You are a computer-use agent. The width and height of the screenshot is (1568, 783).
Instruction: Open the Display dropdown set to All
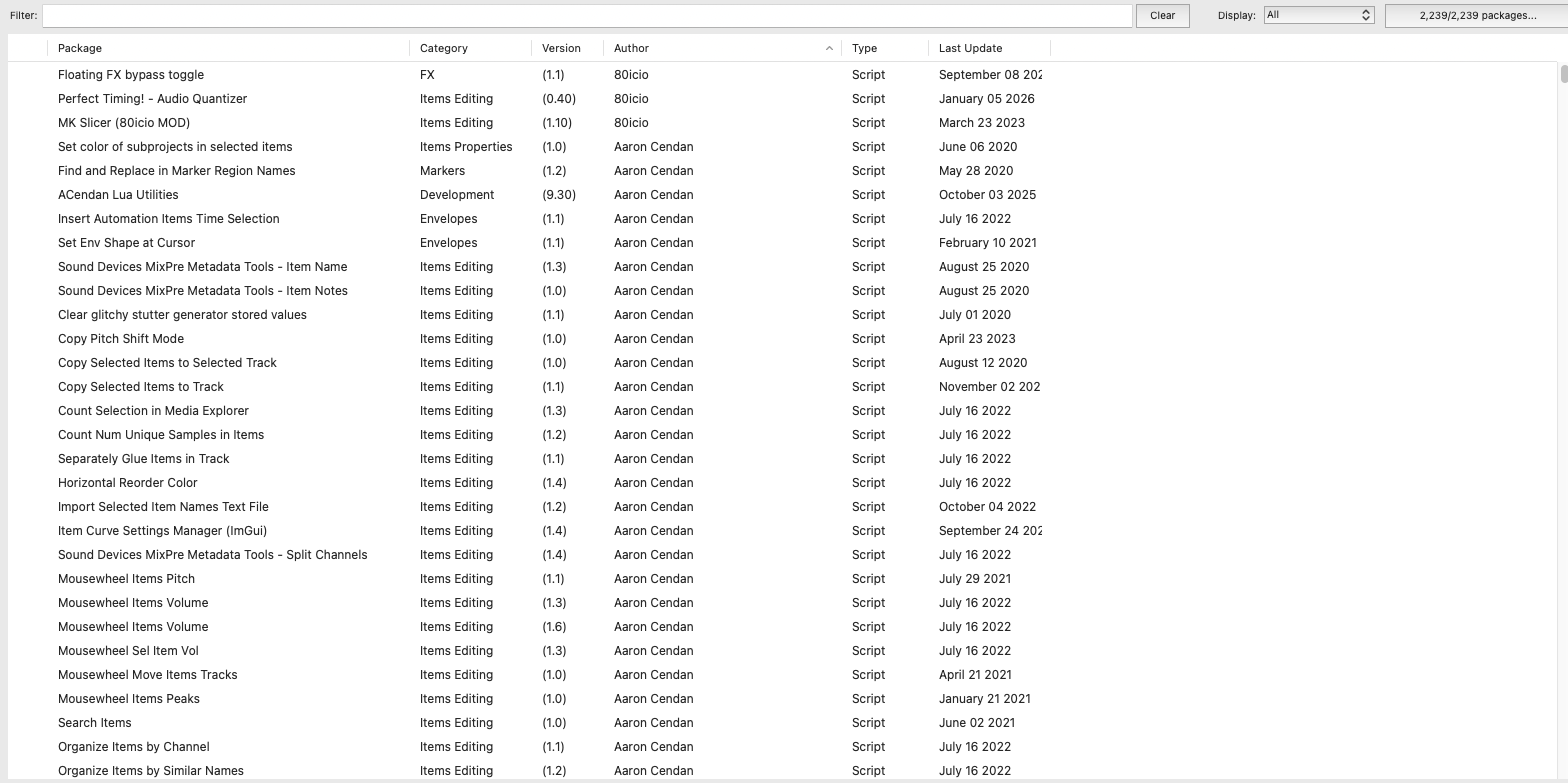tap(1318, 15)
